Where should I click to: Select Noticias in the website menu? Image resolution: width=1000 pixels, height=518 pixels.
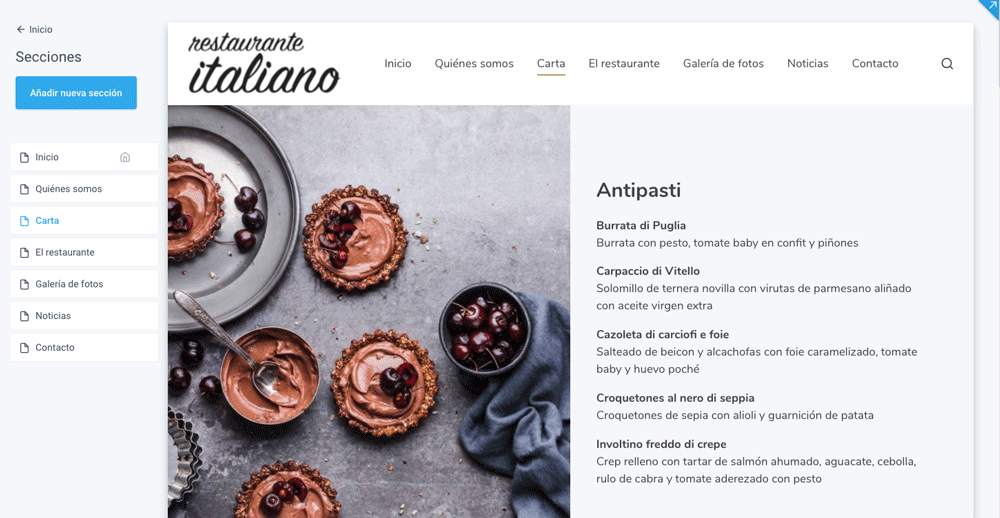coord(807,63)
